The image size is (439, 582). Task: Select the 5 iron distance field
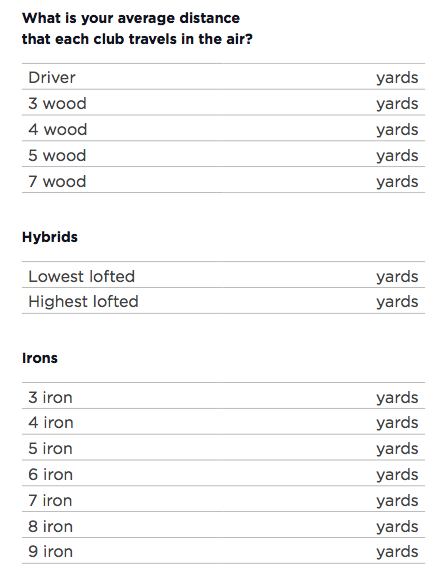pyautogui.click(x=223, y=448)
